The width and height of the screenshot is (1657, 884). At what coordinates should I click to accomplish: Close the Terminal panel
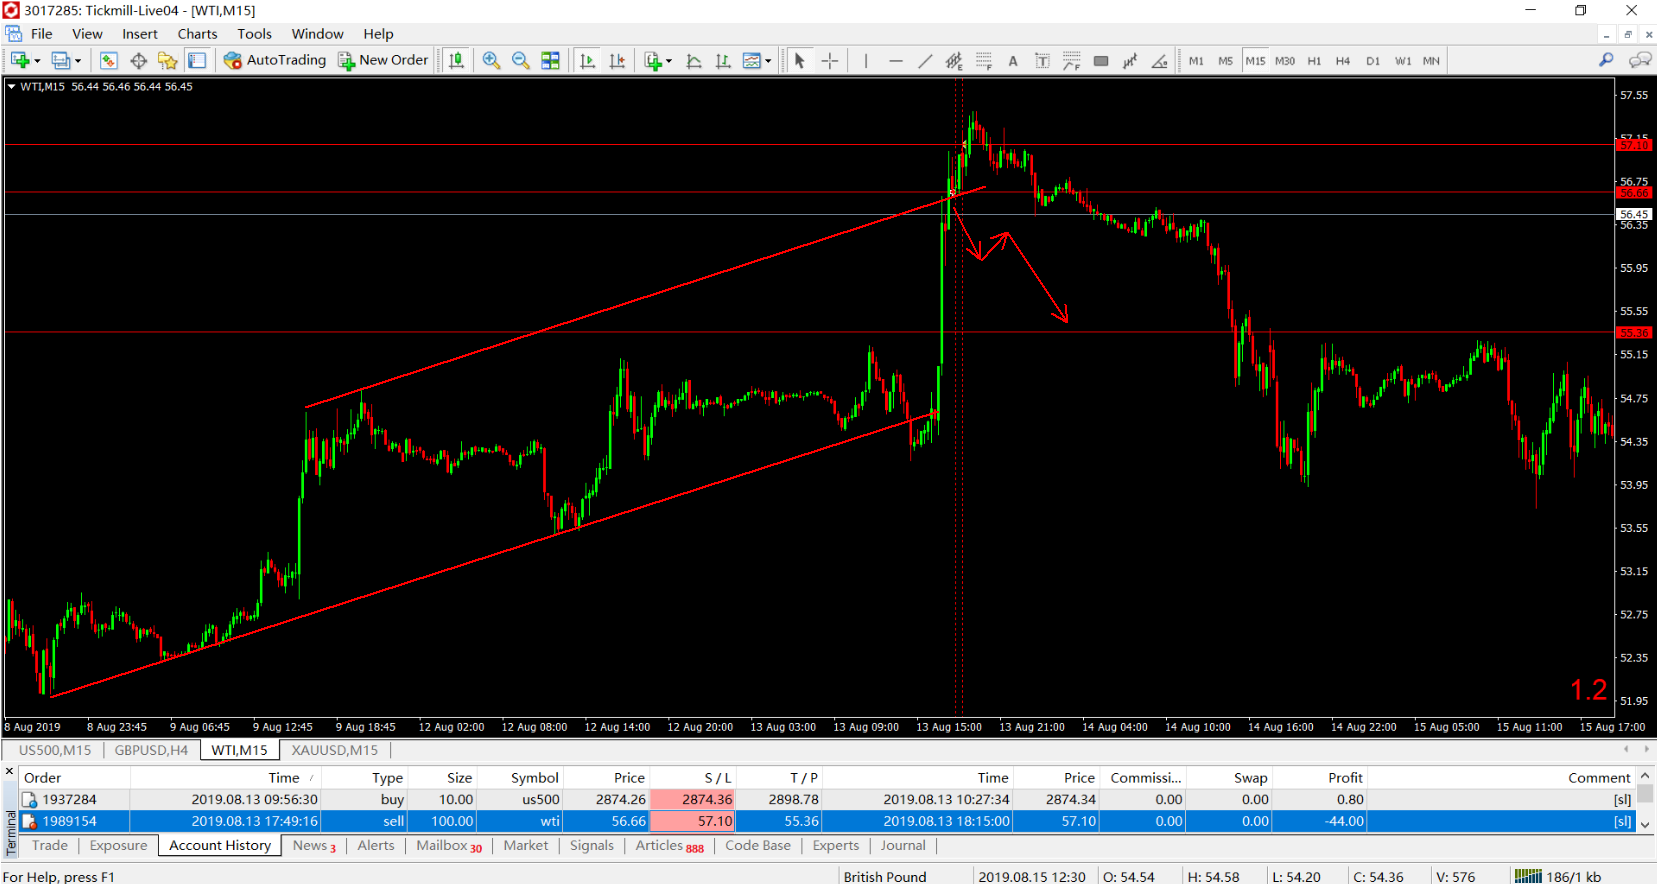coord(10,772)
